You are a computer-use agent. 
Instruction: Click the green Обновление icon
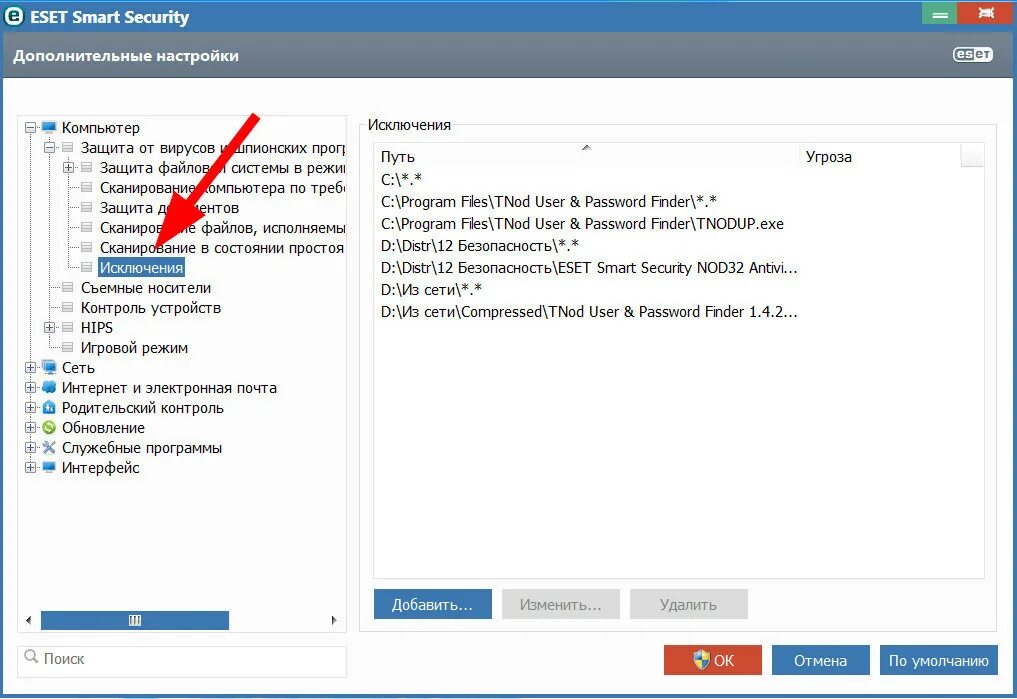[49, 427]
